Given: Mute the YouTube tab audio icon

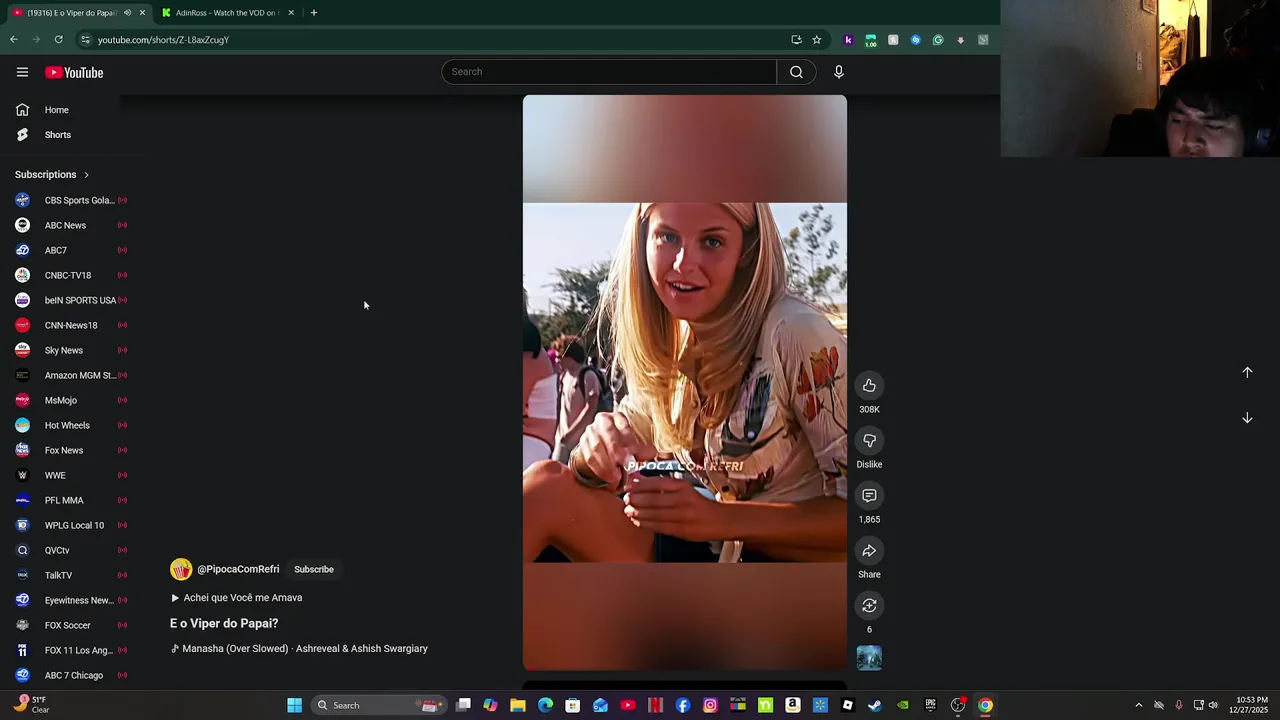Looking at the screenshot, I should (127, 13).
